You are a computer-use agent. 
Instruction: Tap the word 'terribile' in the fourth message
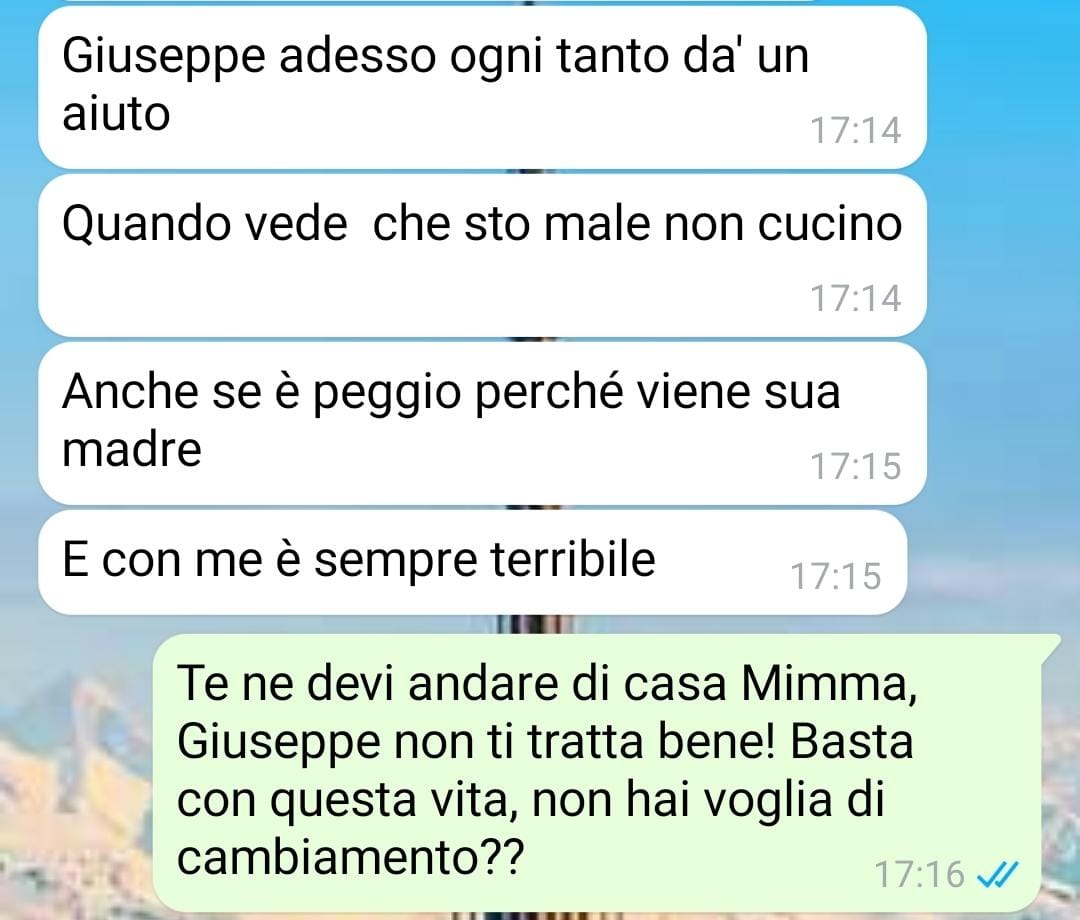point(572,558)
